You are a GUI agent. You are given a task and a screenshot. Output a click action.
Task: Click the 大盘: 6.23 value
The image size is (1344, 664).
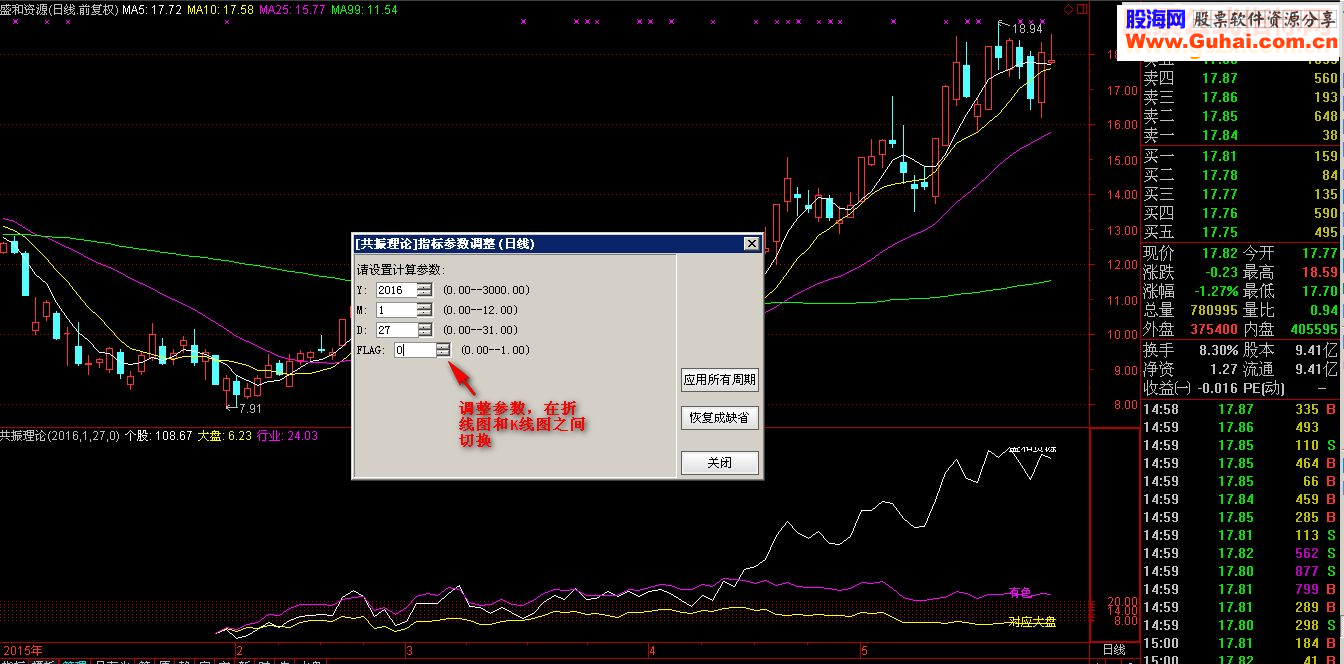225,436
